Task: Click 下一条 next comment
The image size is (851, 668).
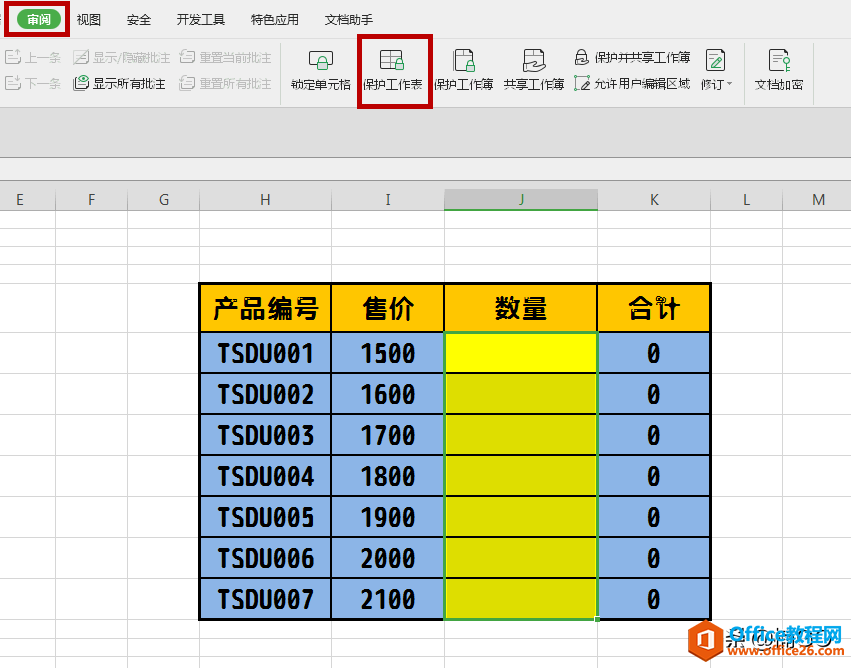Action: [33, 84]
